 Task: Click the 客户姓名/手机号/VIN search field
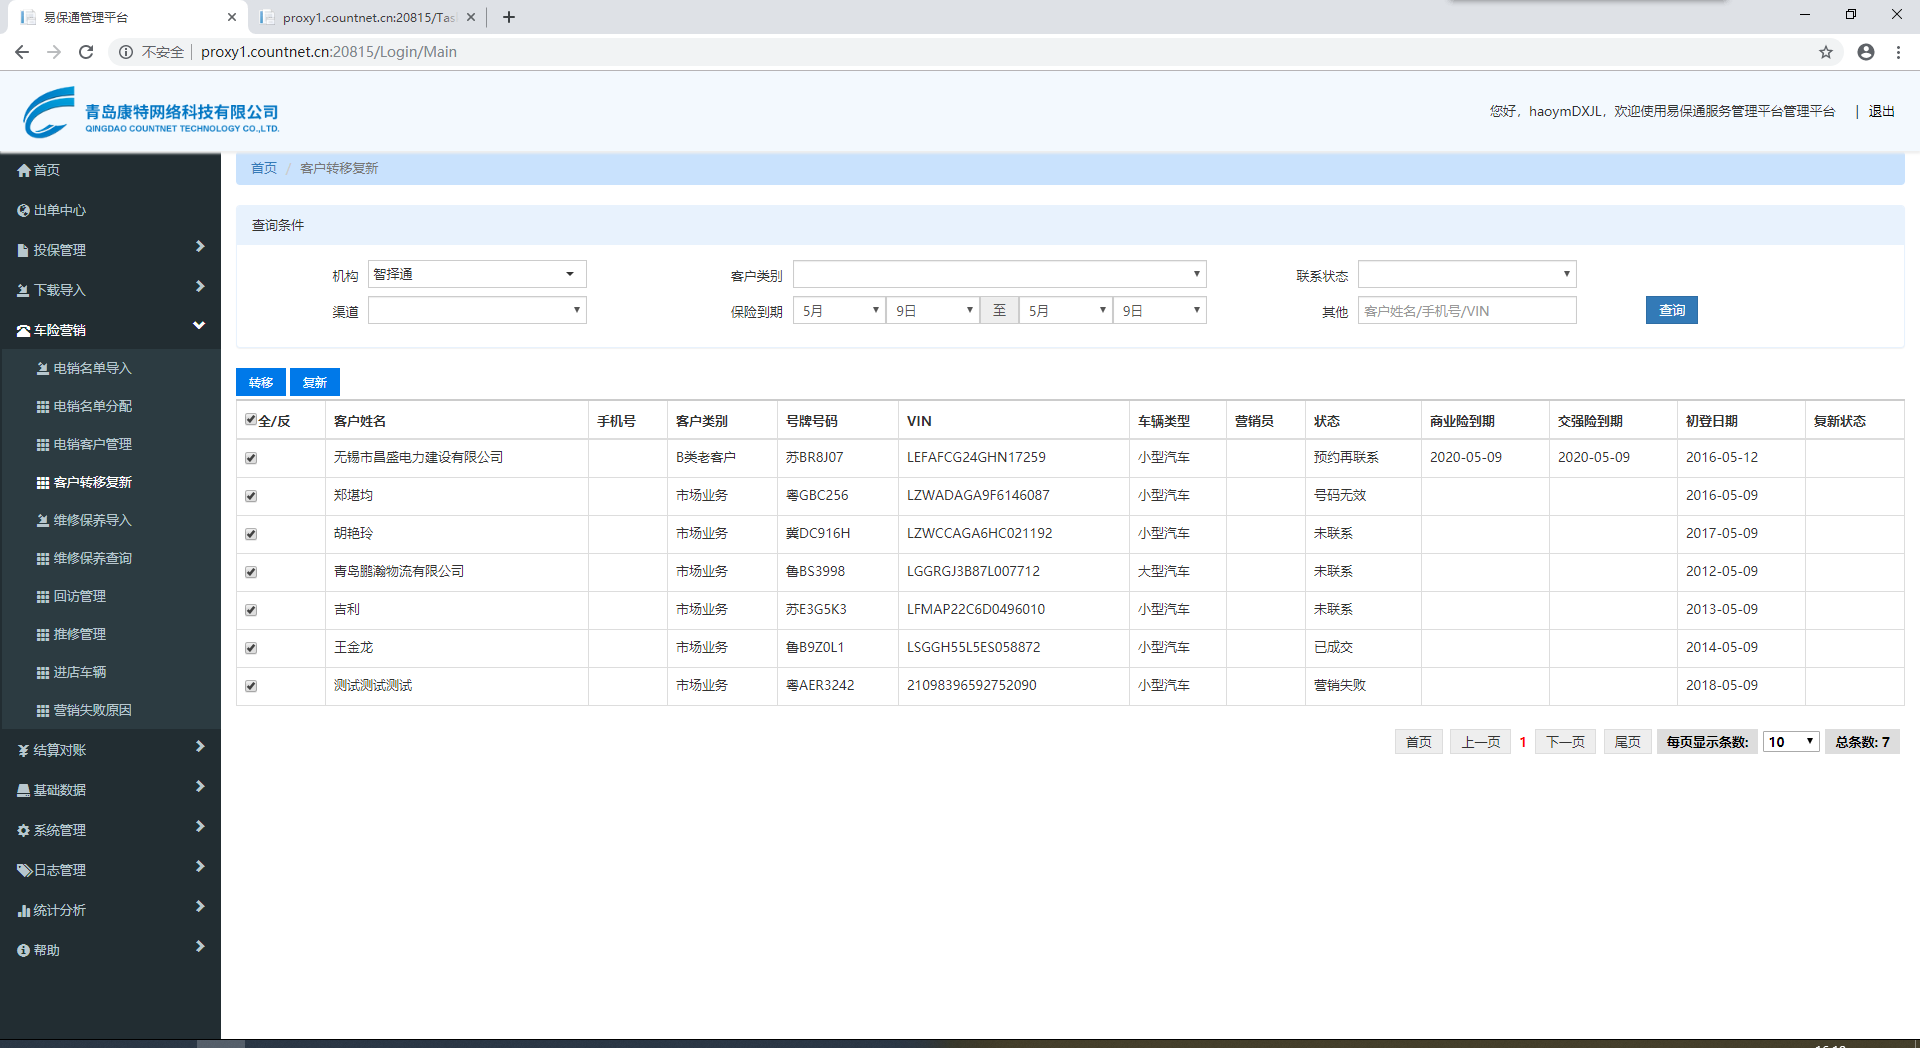pos(1466,311)
